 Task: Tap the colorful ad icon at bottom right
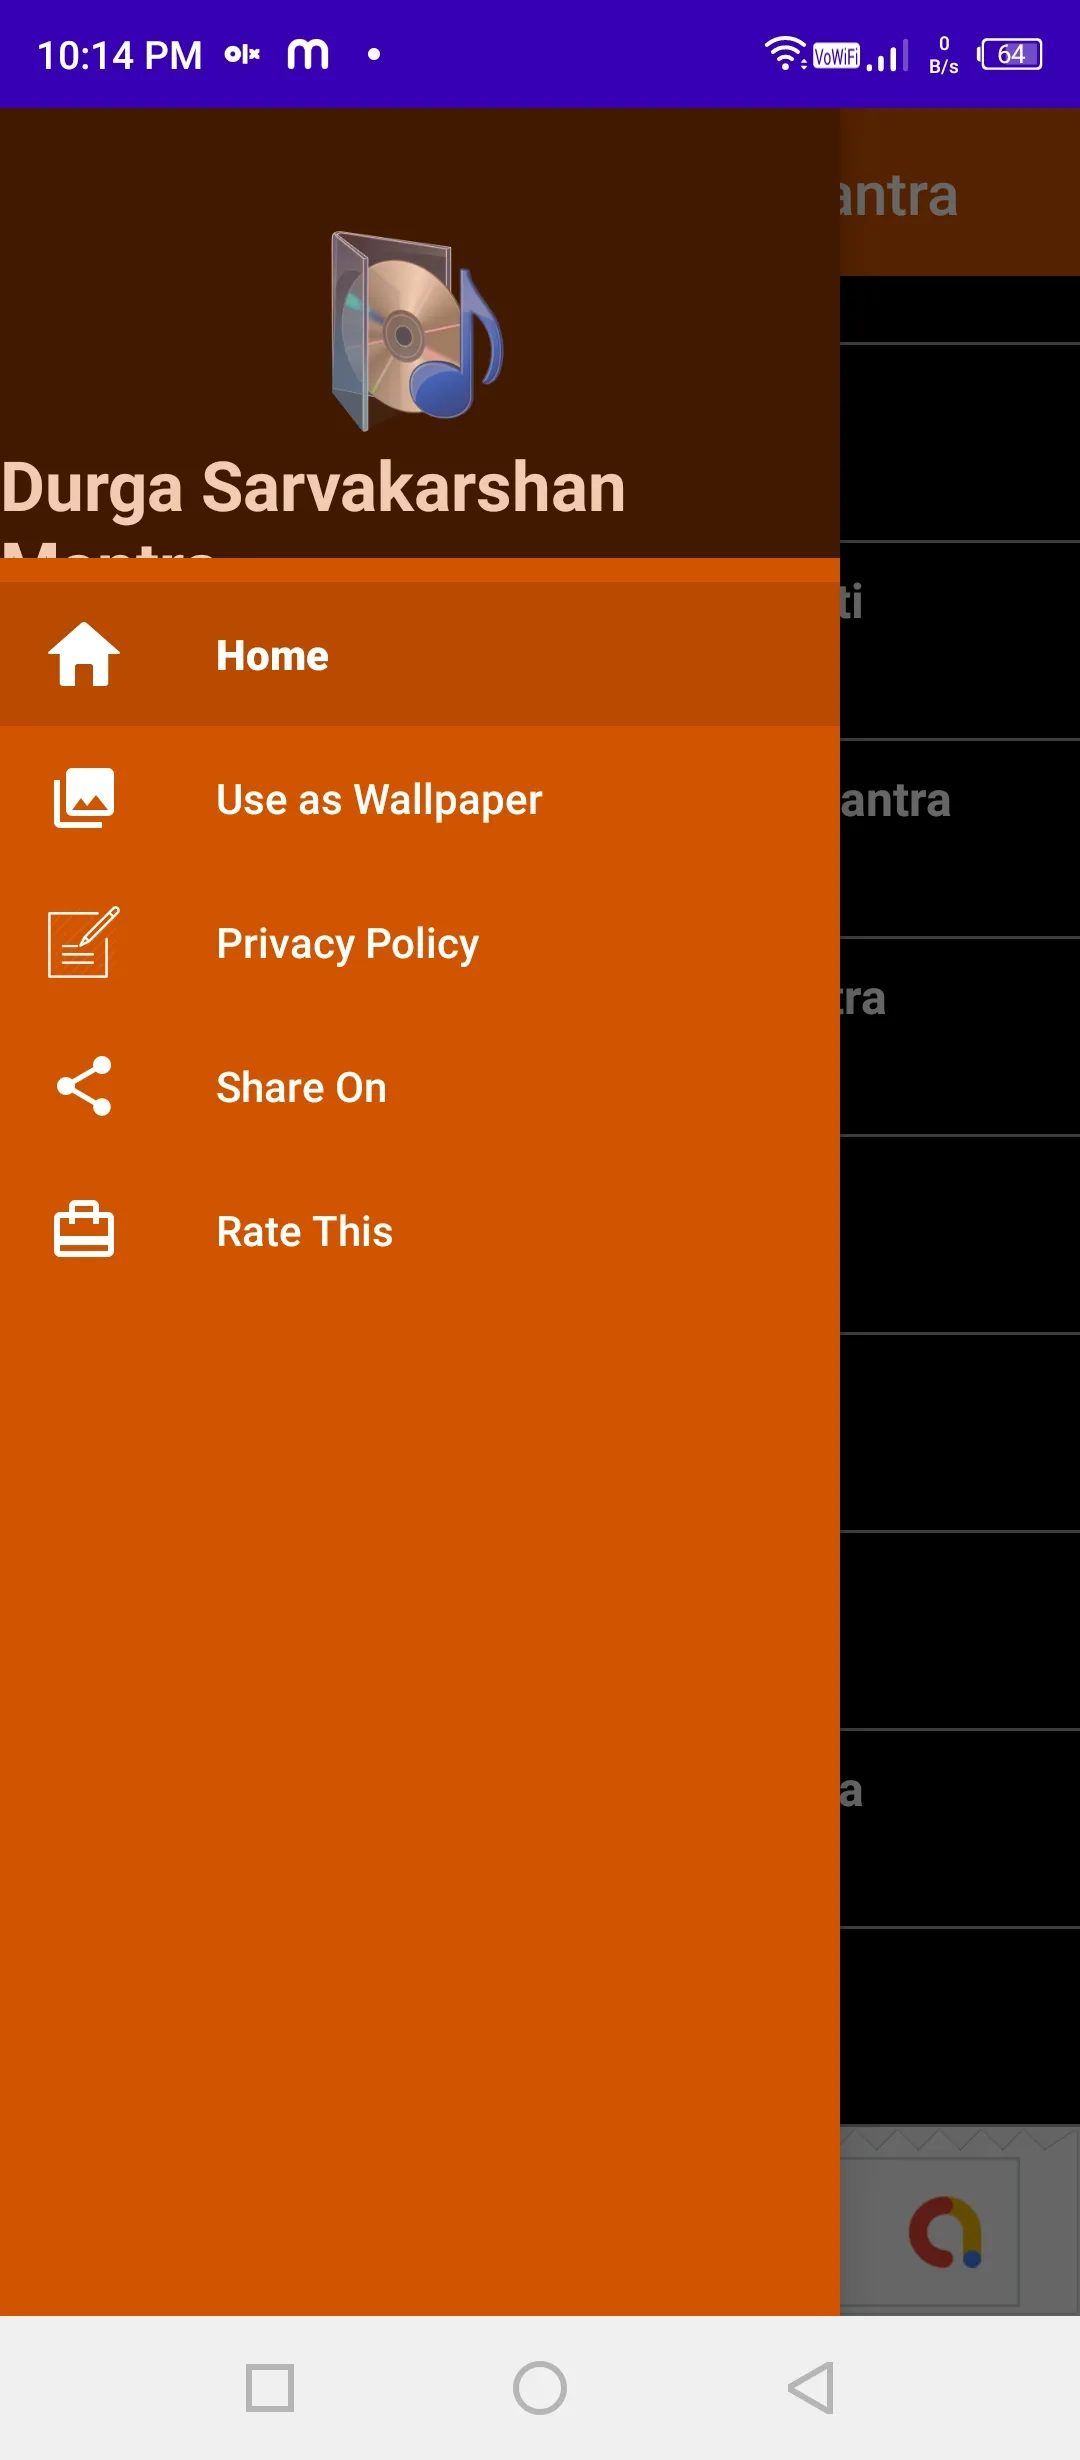click(944, 2232)
